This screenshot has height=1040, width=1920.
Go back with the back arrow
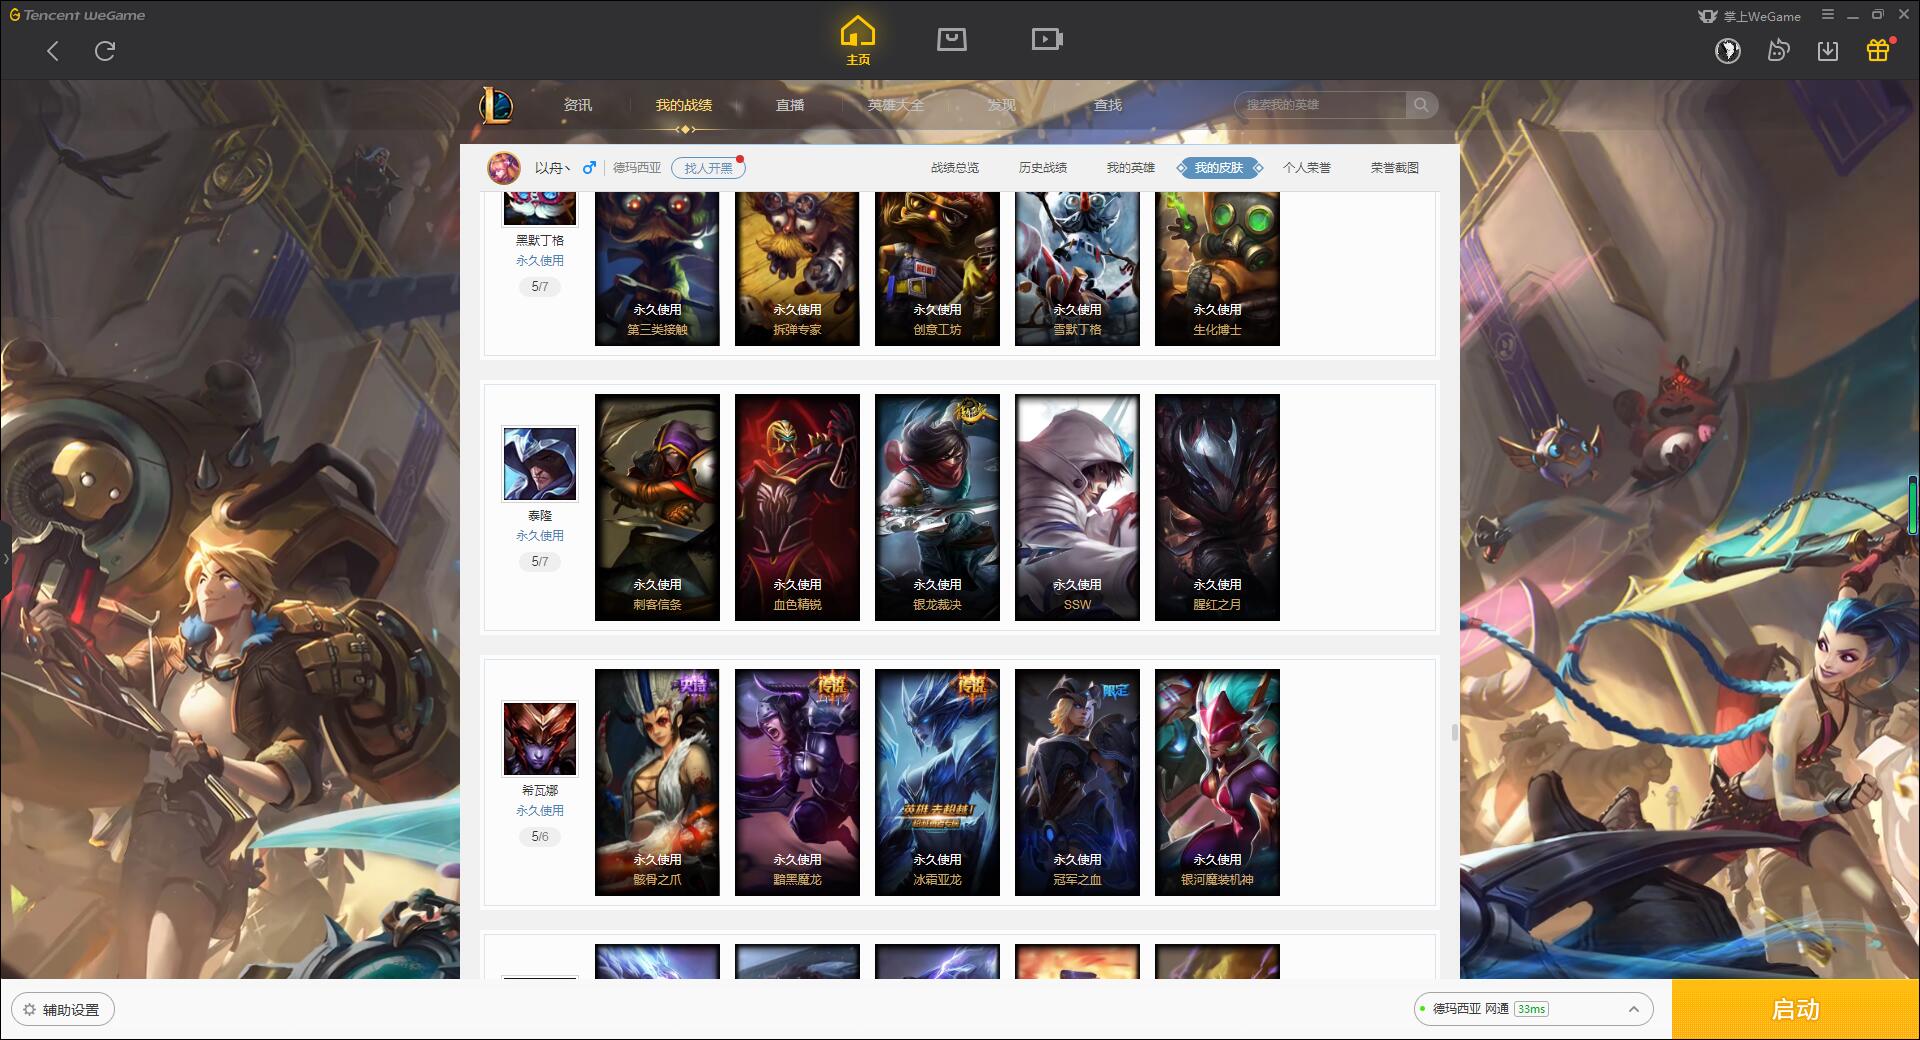point(53,51)
